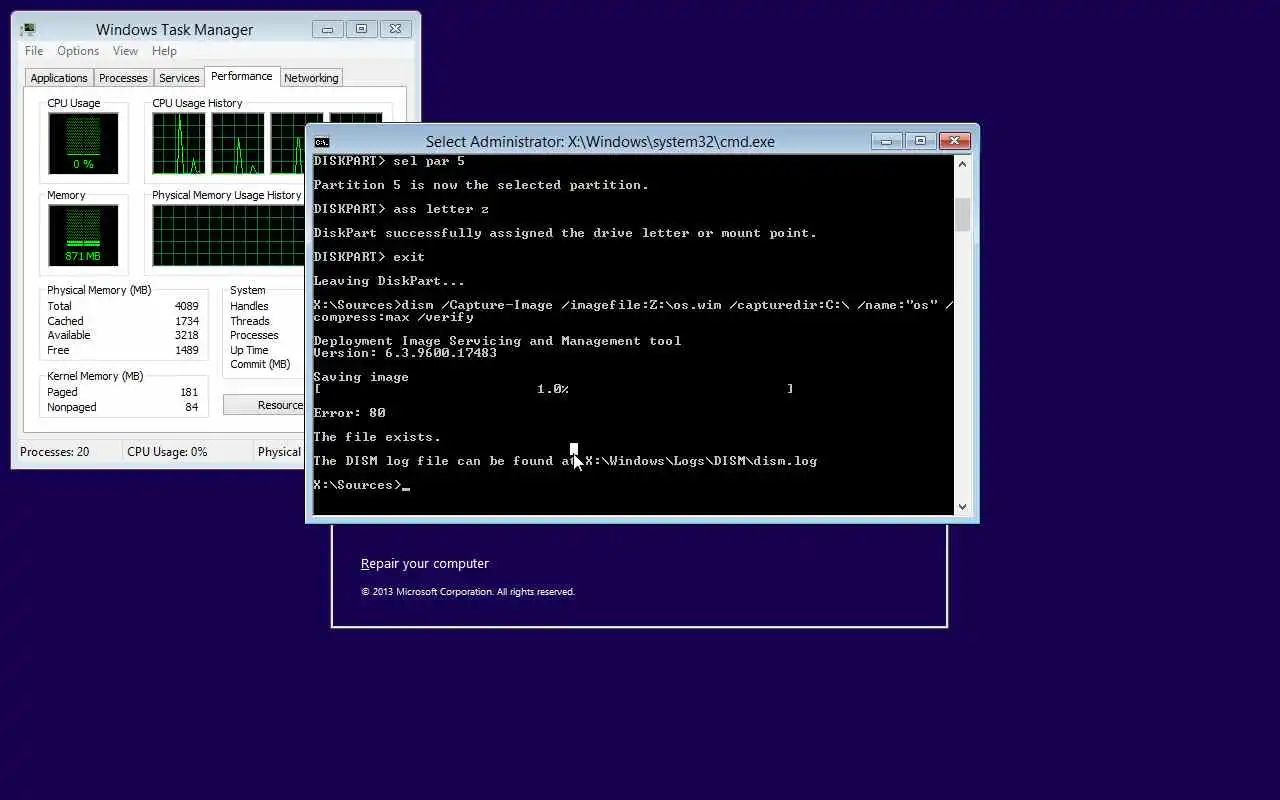
Task: Maximize the Windows Task Manager window
Action: (x=362, y=29)
